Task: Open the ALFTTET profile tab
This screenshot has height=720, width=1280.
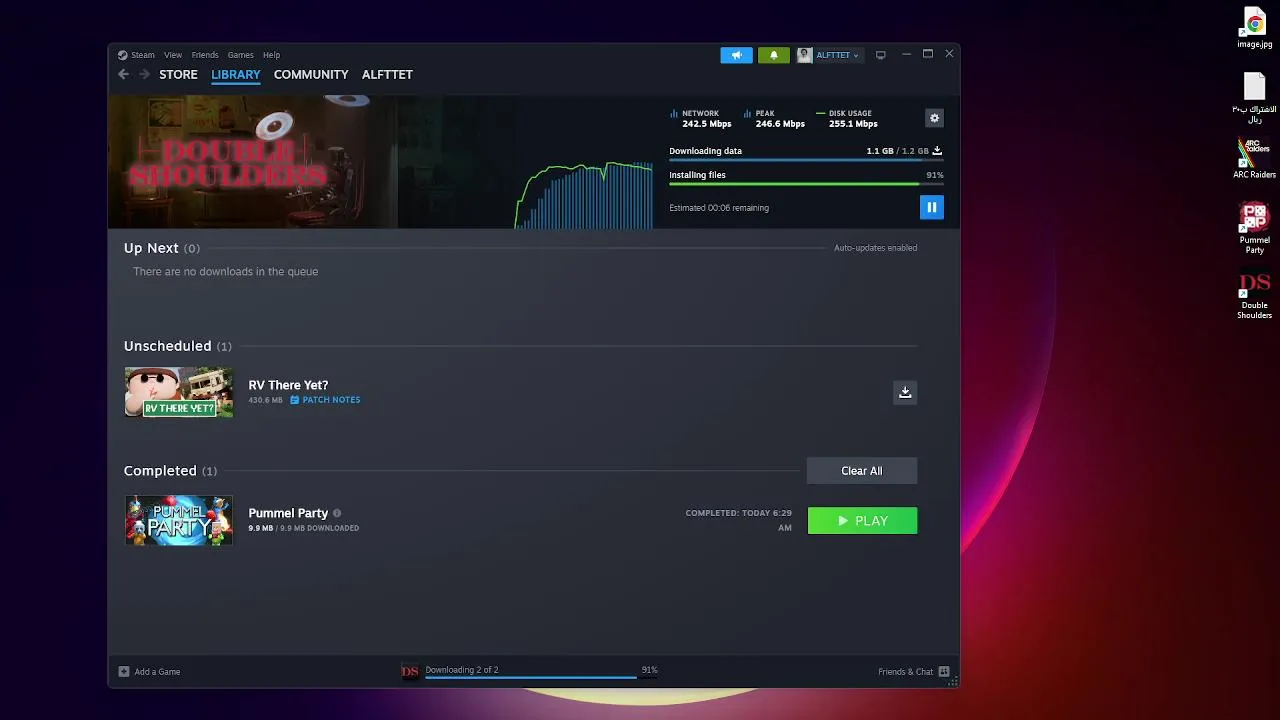Action: pos(387,74)
